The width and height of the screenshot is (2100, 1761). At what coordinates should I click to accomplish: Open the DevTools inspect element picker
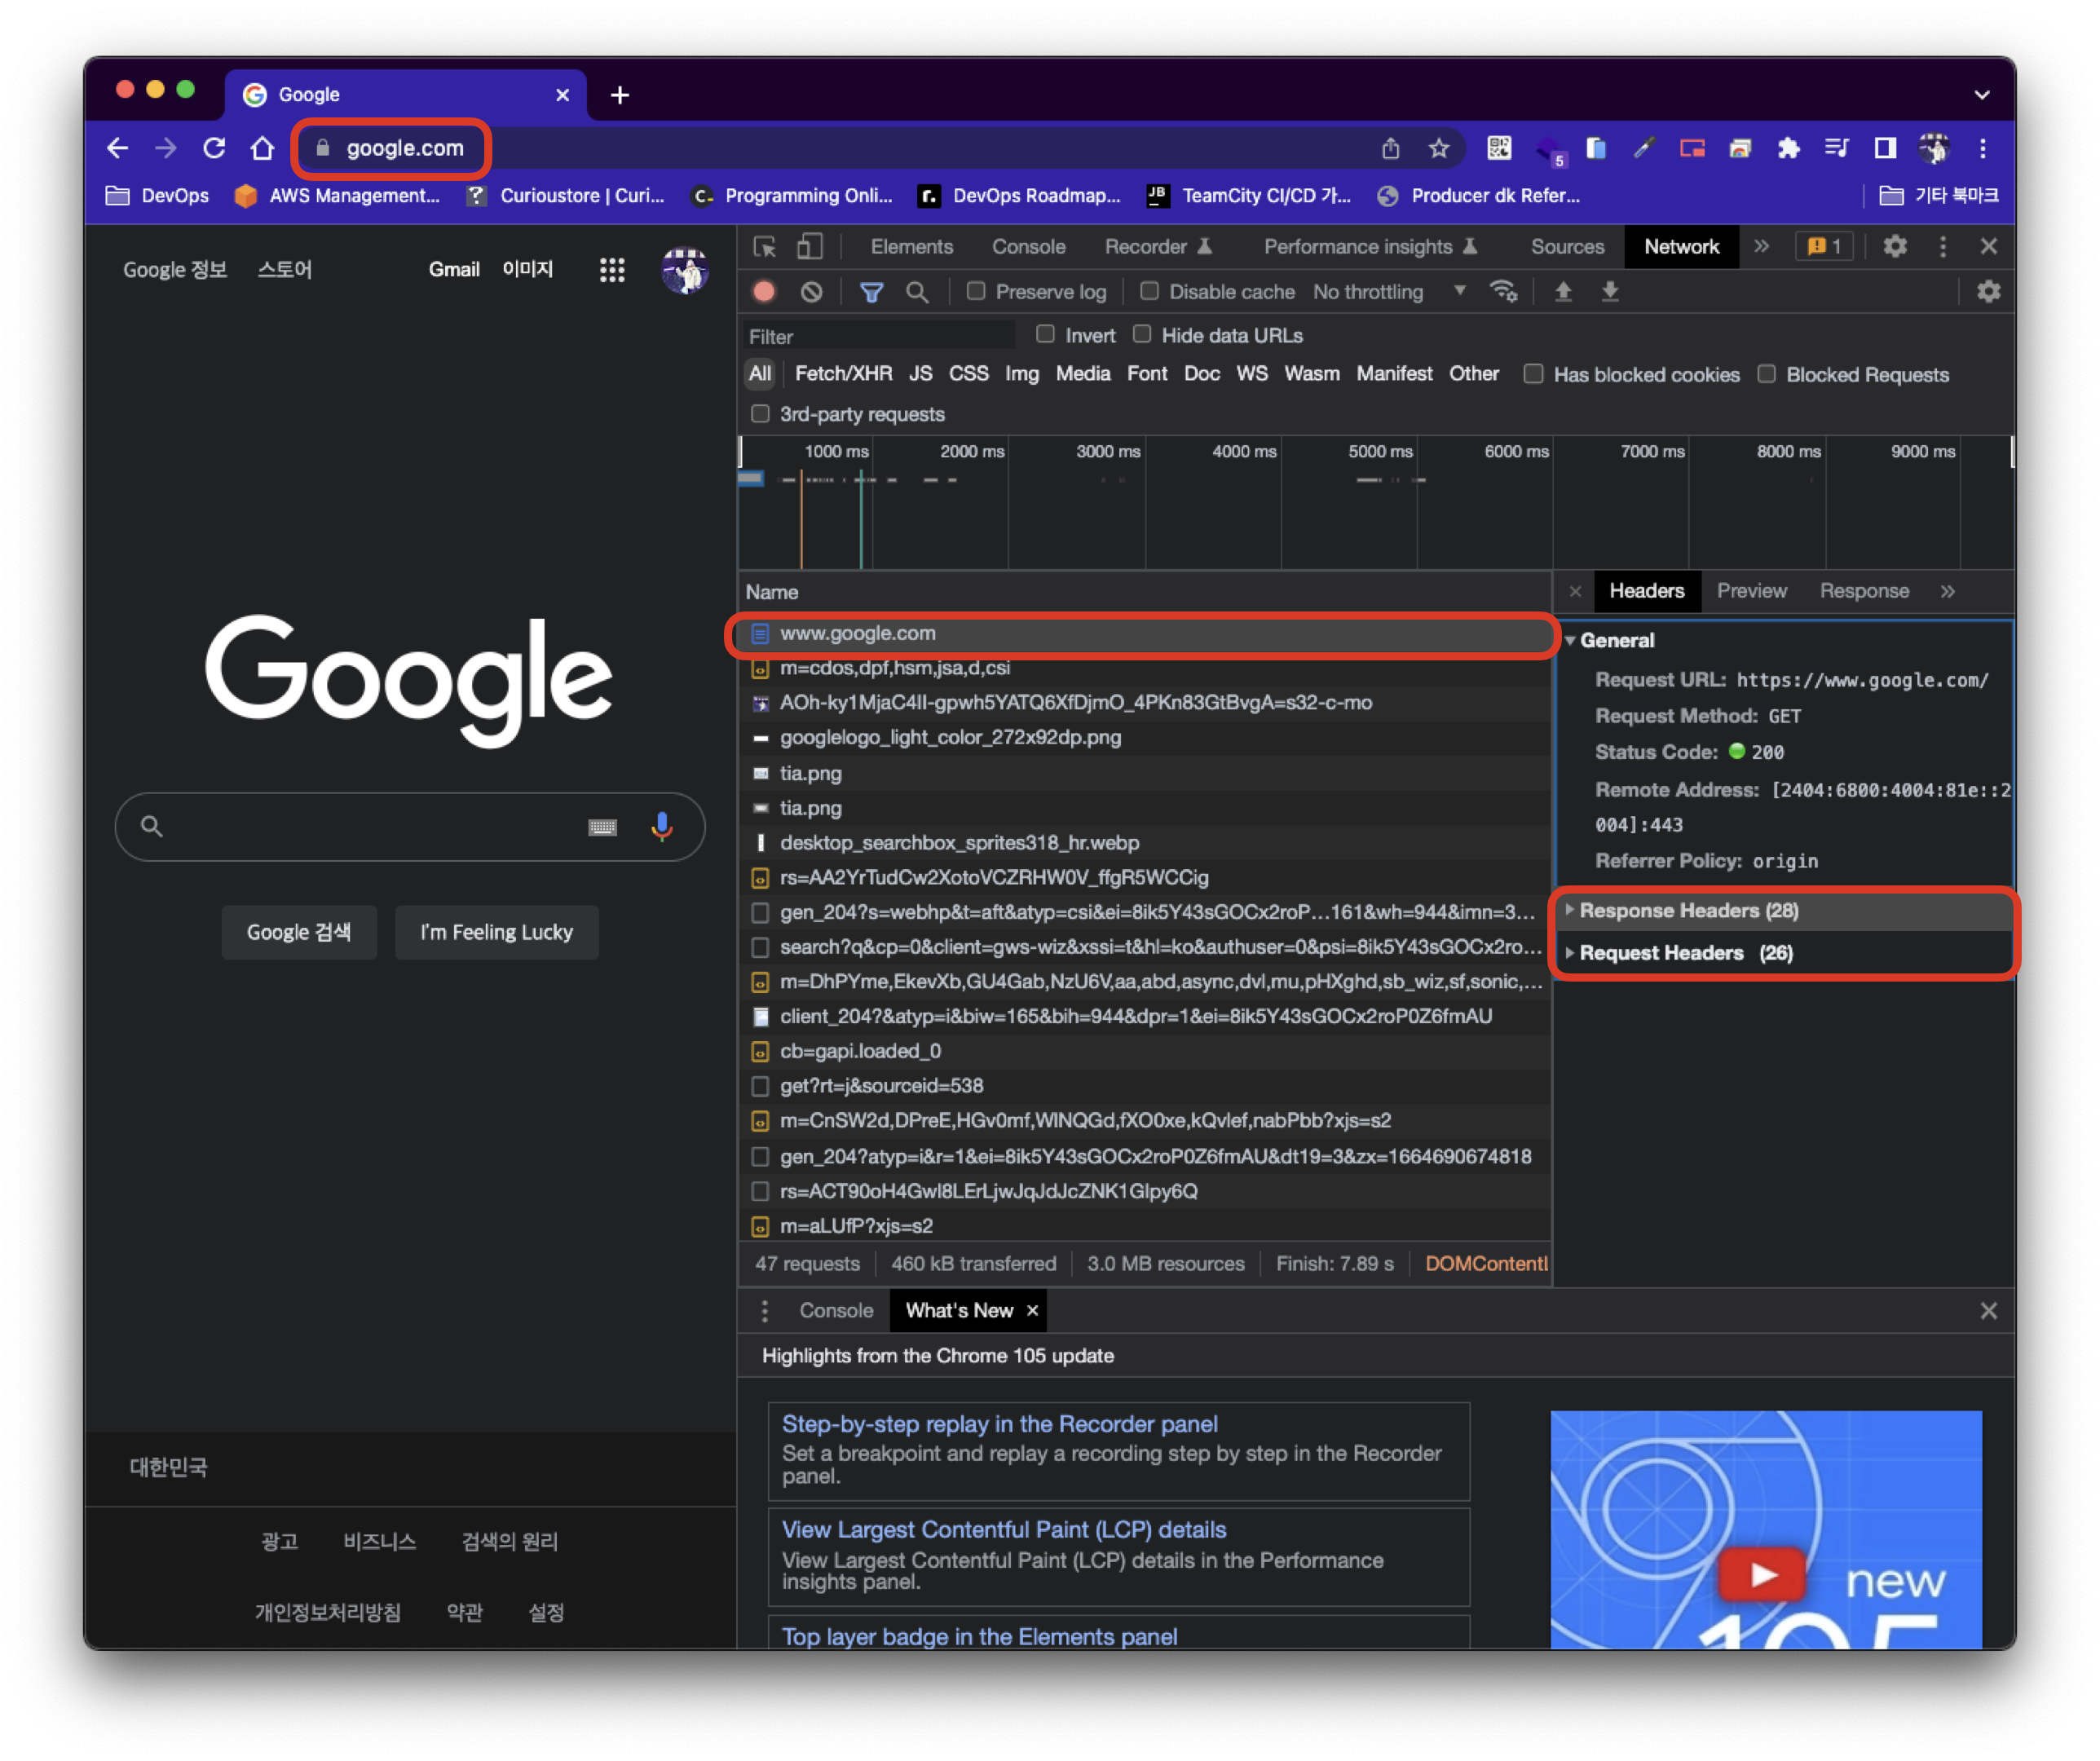pyautogui.click(x=765, y=246)
